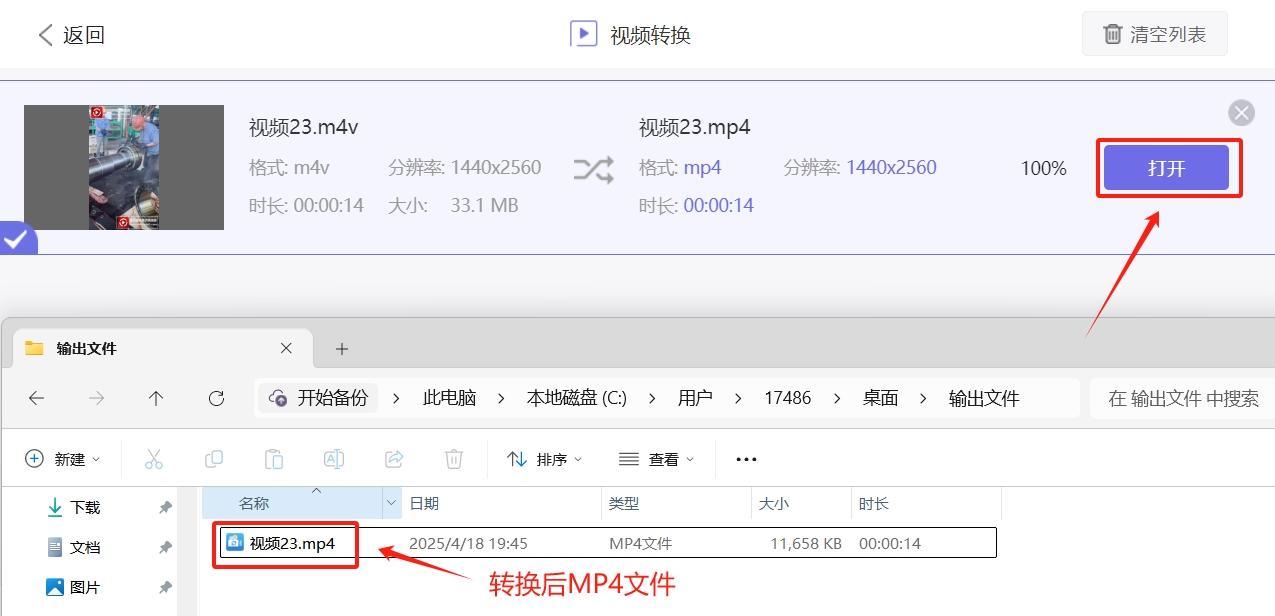
Task: Select the Cut icon in the Explorer toolbar
Action: point(153,458)
